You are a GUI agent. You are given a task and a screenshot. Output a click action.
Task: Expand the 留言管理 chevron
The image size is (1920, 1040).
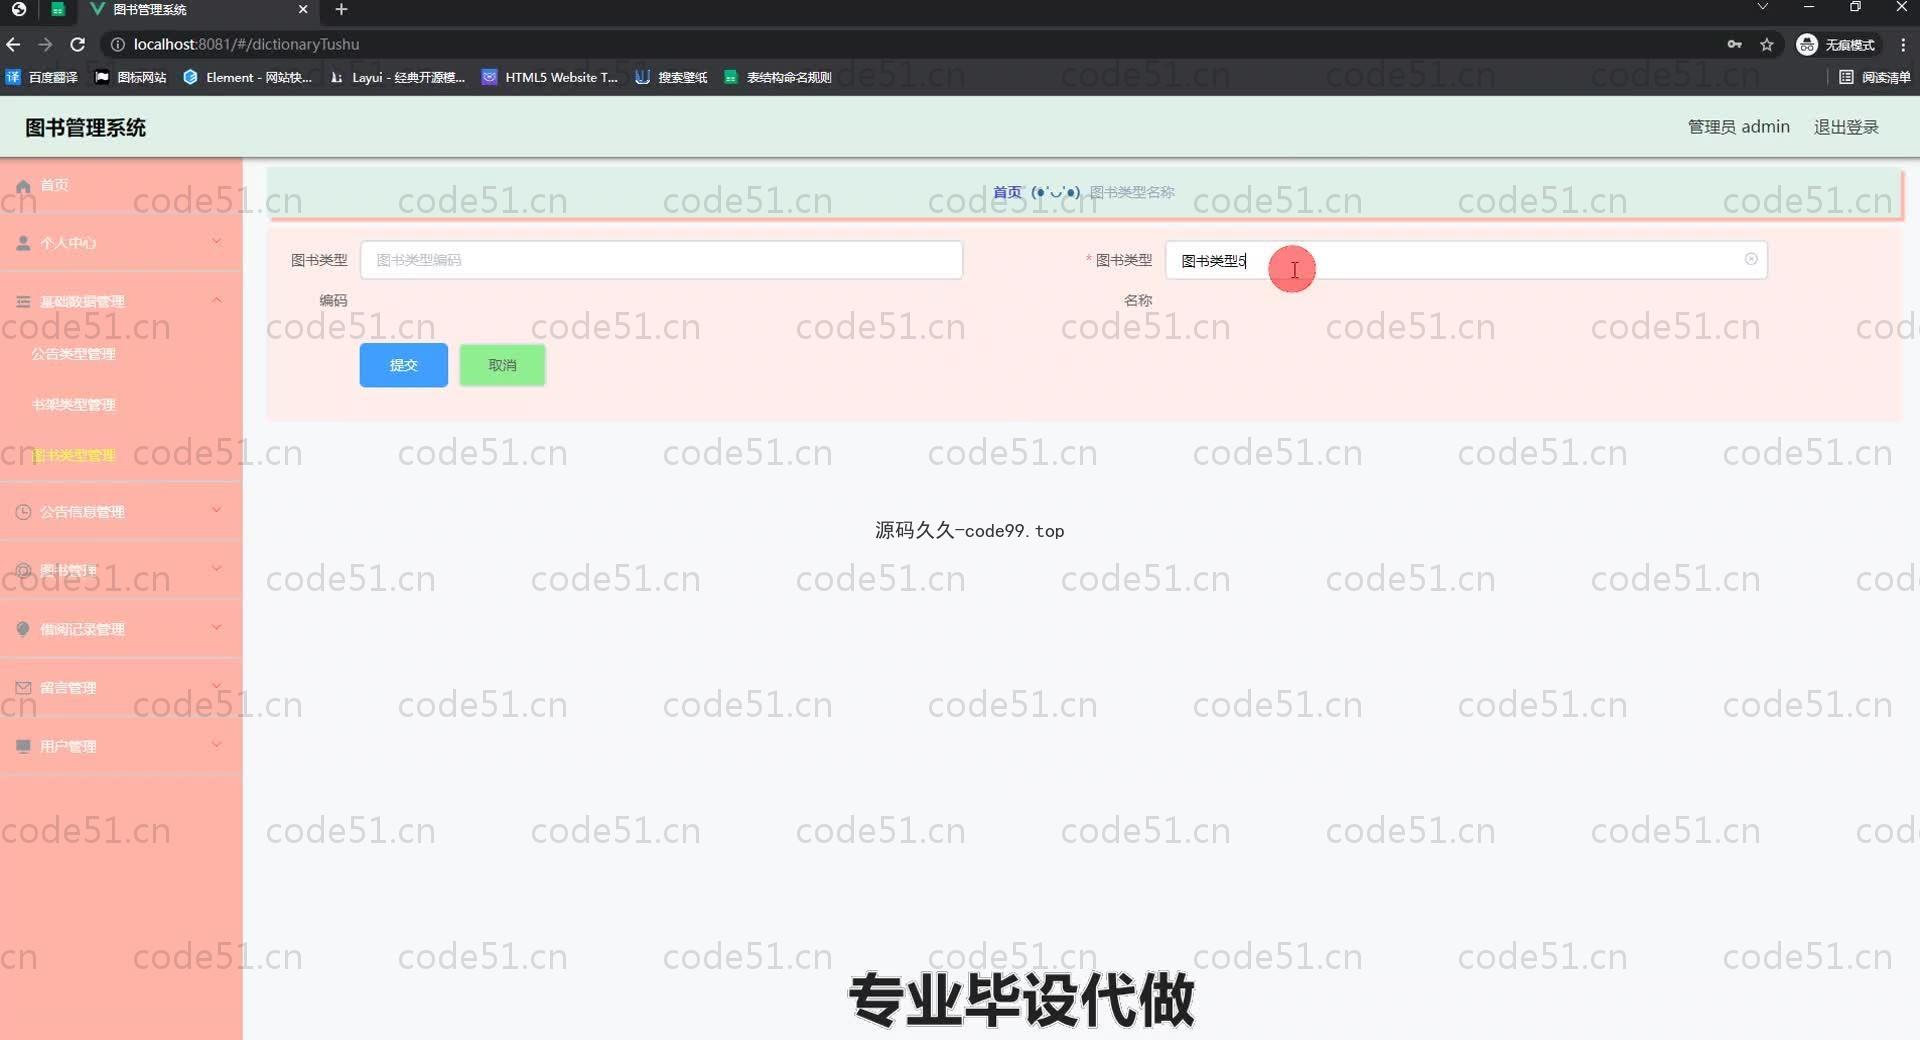coord(217,686)
